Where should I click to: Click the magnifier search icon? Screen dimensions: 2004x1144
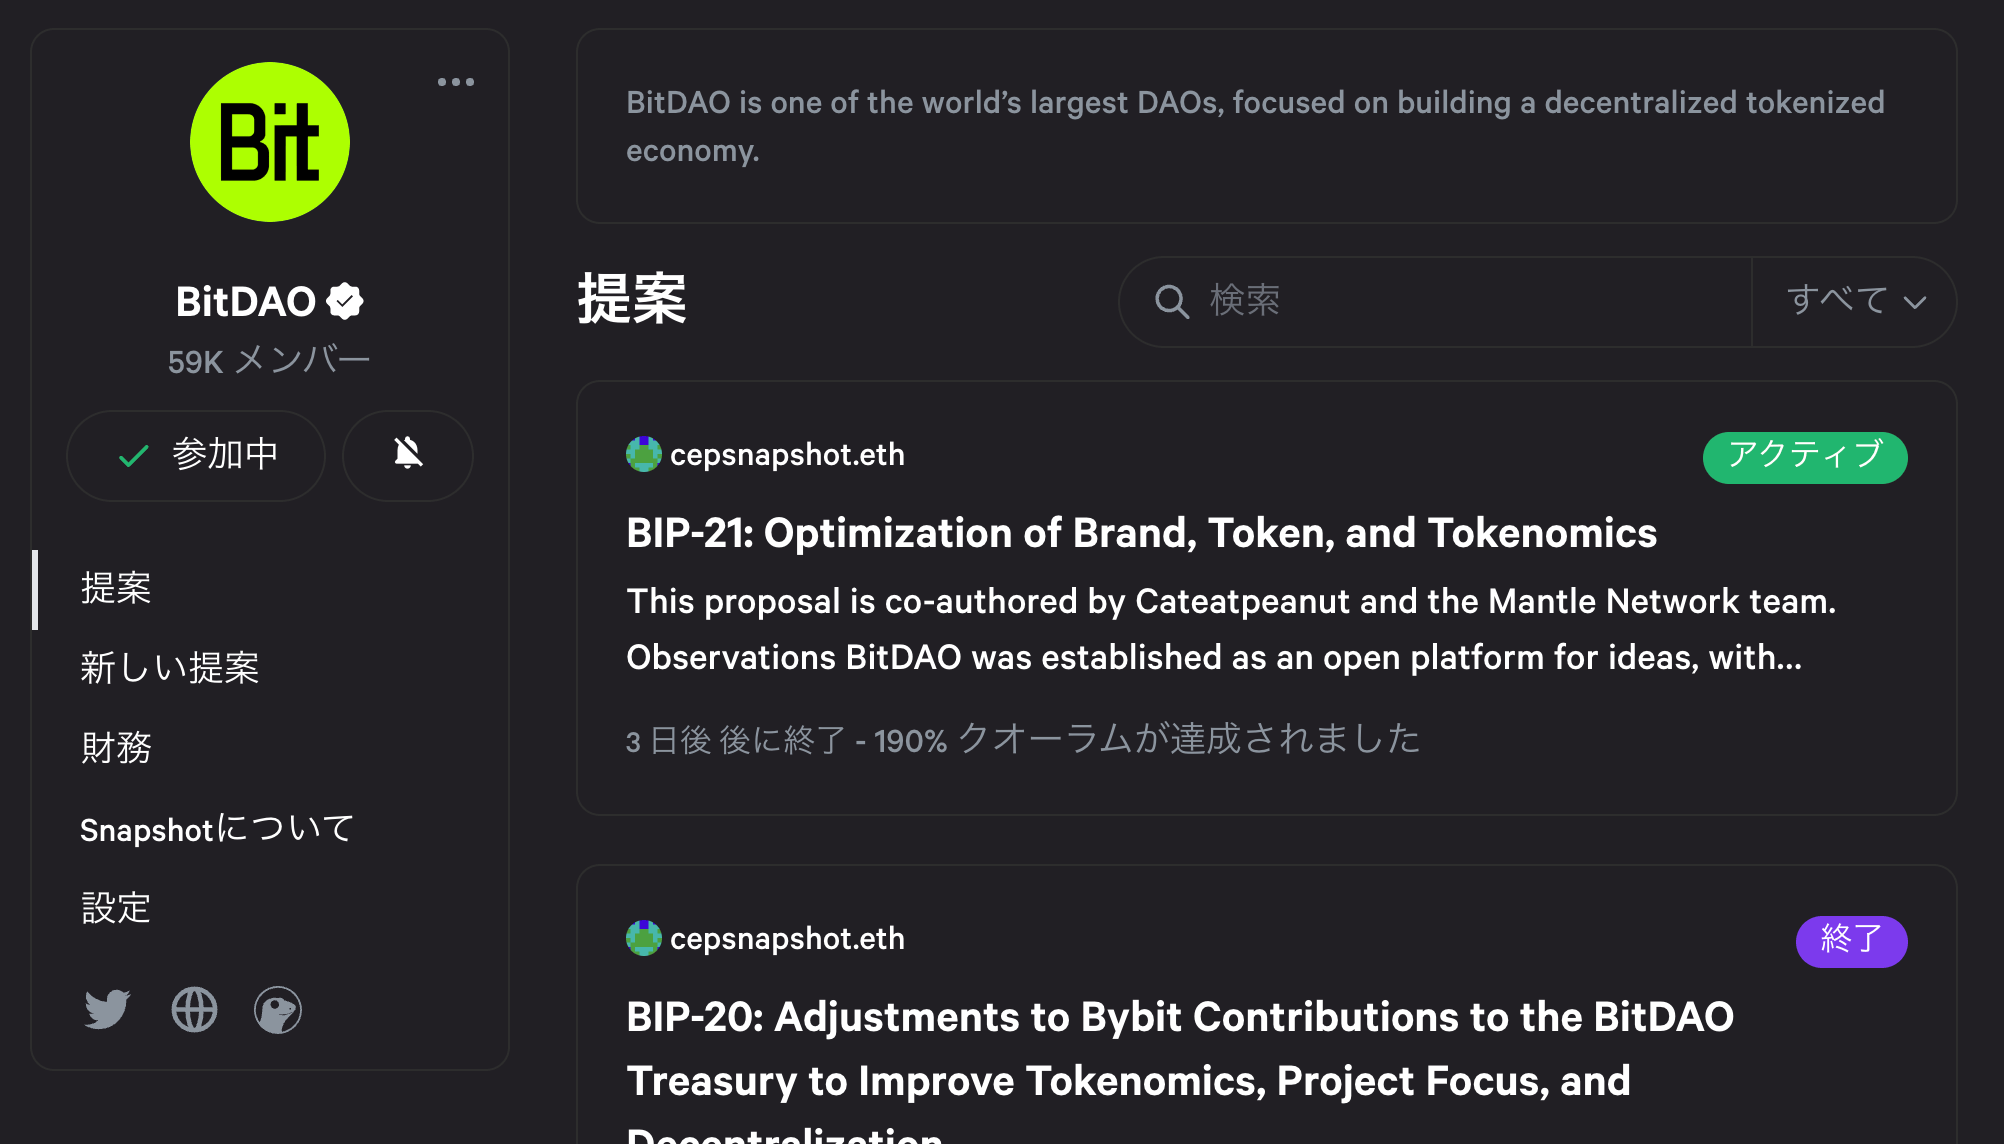tap(1172, 301)
